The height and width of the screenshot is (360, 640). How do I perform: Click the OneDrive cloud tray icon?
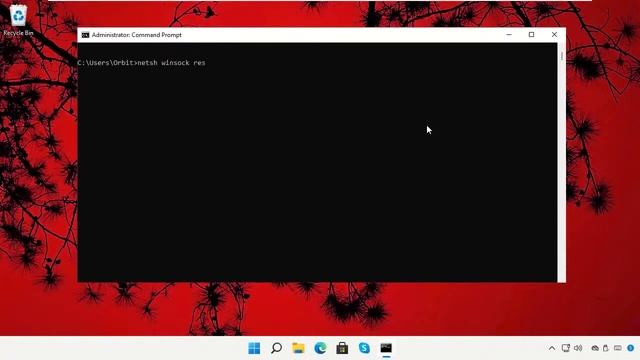pyautogui.click(x=595, y=348)
